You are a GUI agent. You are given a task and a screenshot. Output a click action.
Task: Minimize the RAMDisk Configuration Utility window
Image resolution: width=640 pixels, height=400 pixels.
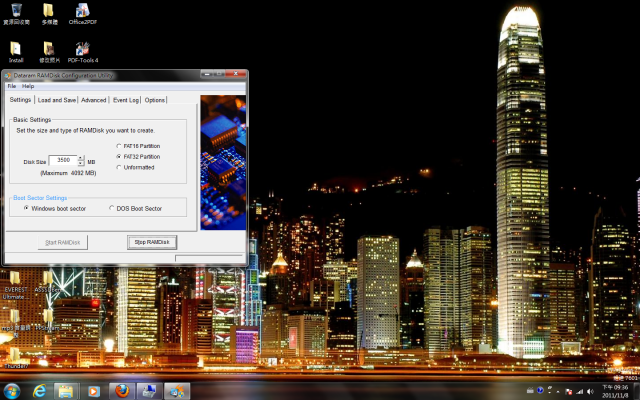pos(207,74)
